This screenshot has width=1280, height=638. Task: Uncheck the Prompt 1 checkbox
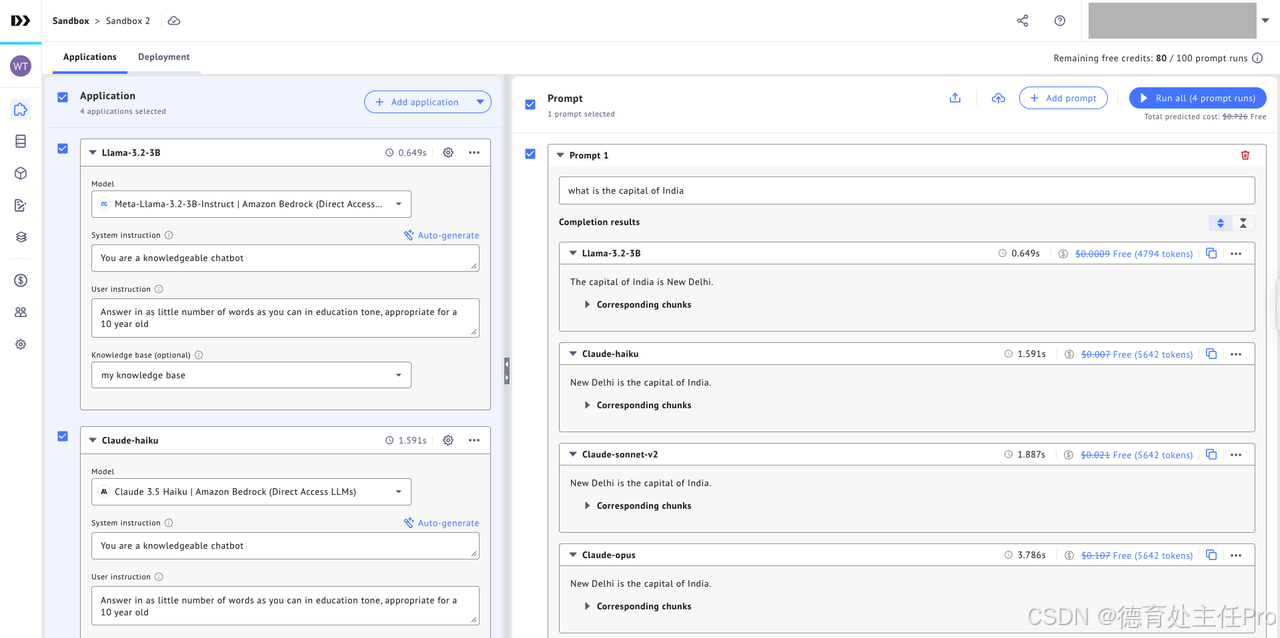[530, 154]
